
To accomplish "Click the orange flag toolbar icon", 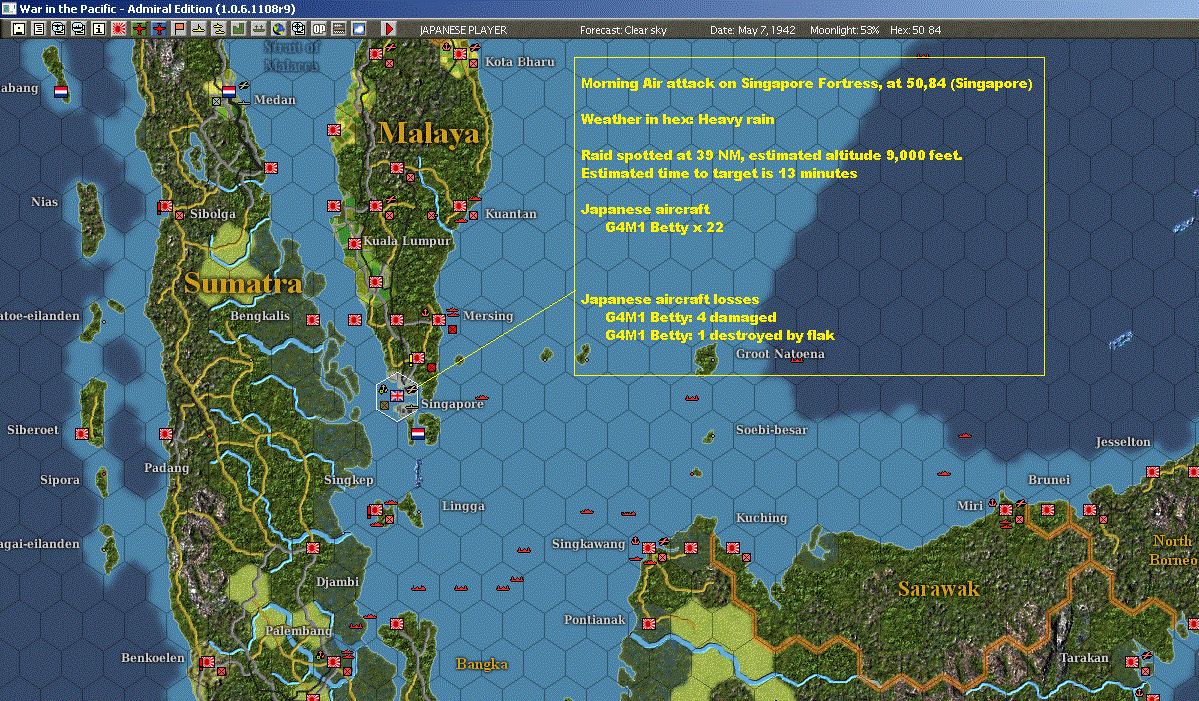I will pyautogui.click(x=179, y=29).
